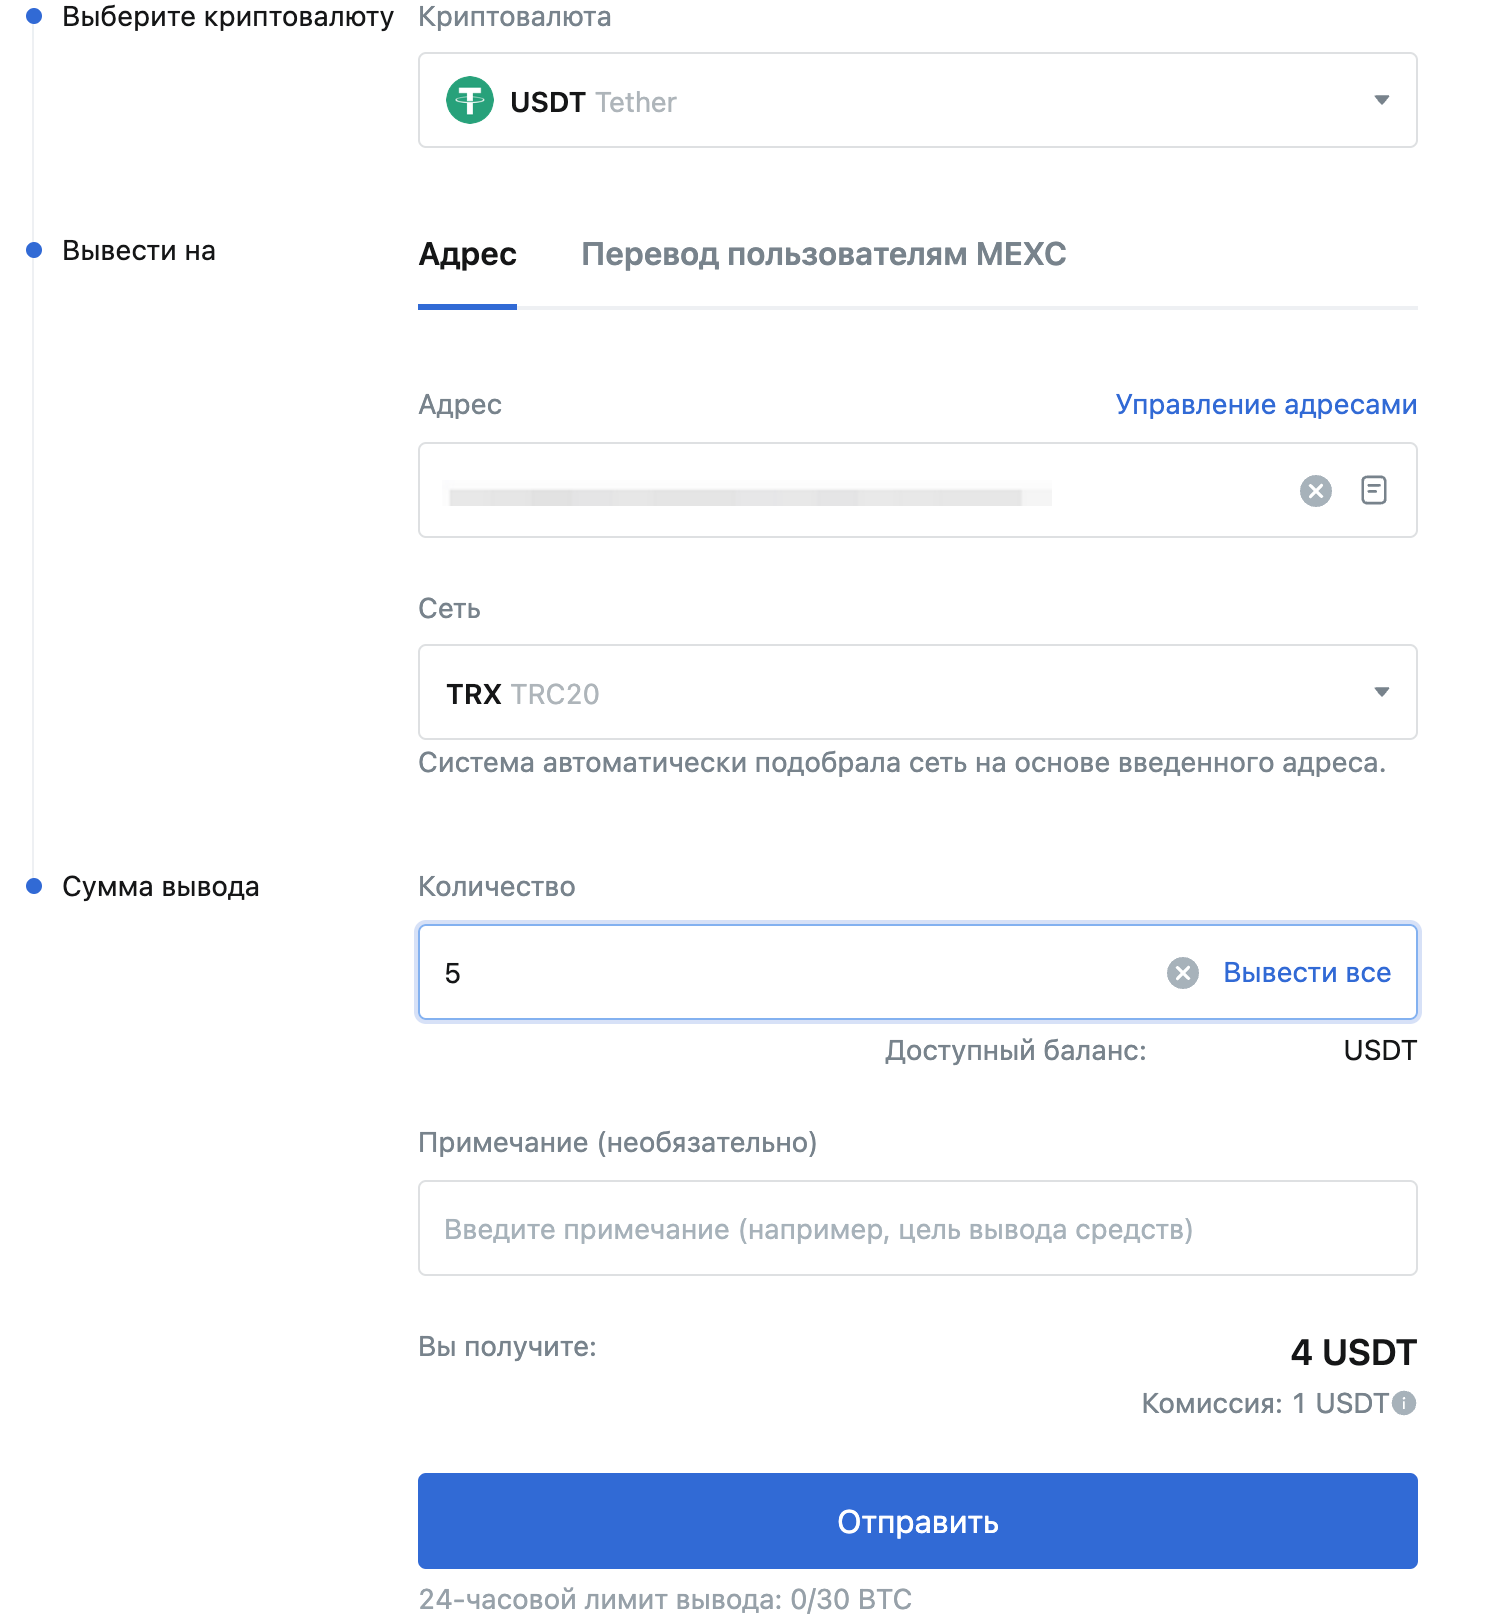This screenshot has height=1624, width=1492.
Task: Click the Доступный баланс label
Action: click(1016, 1051)
